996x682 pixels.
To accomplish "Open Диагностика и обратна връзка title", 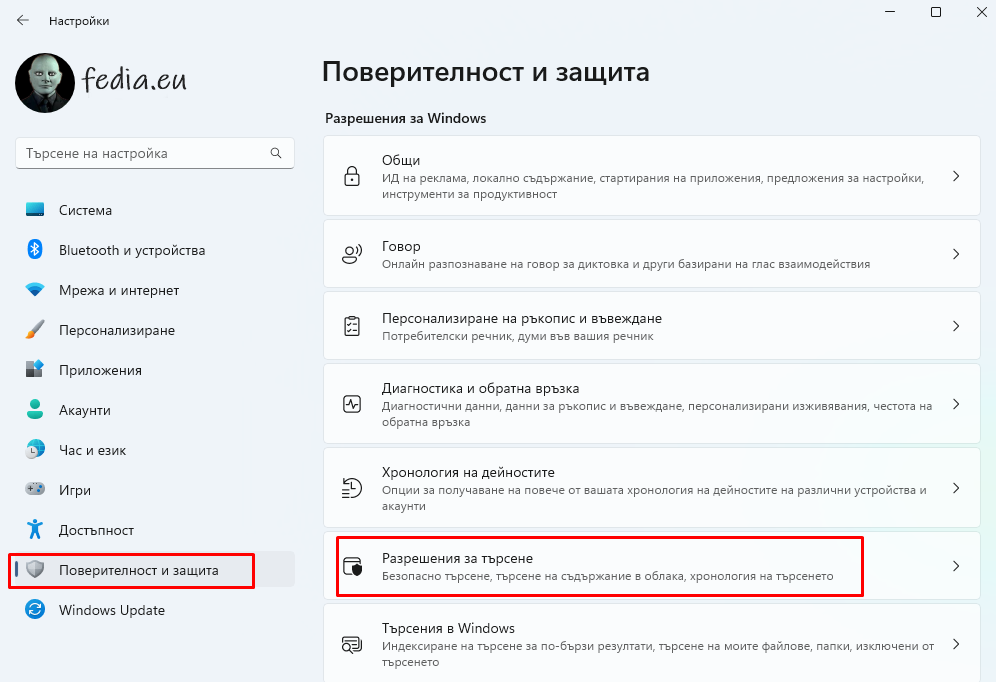I will 480,388.
